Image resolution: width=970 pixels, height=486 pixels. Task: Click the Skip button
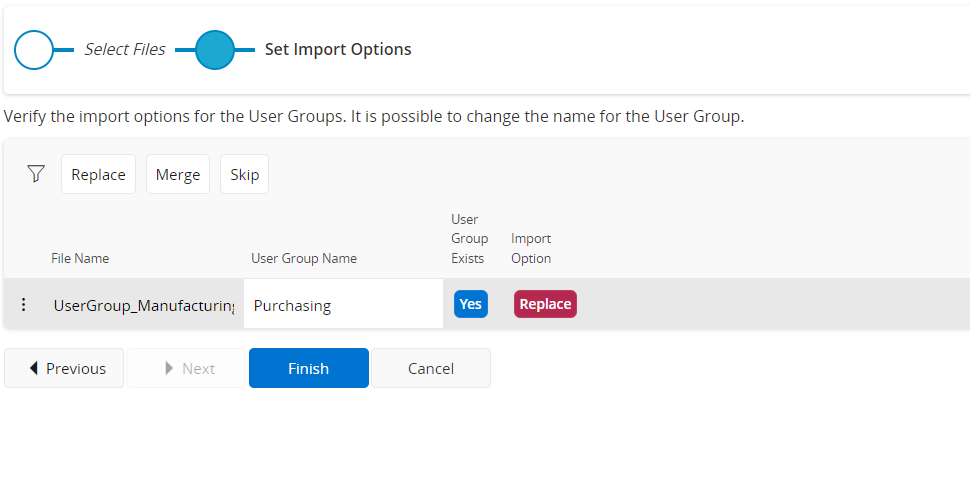[244, 174]
